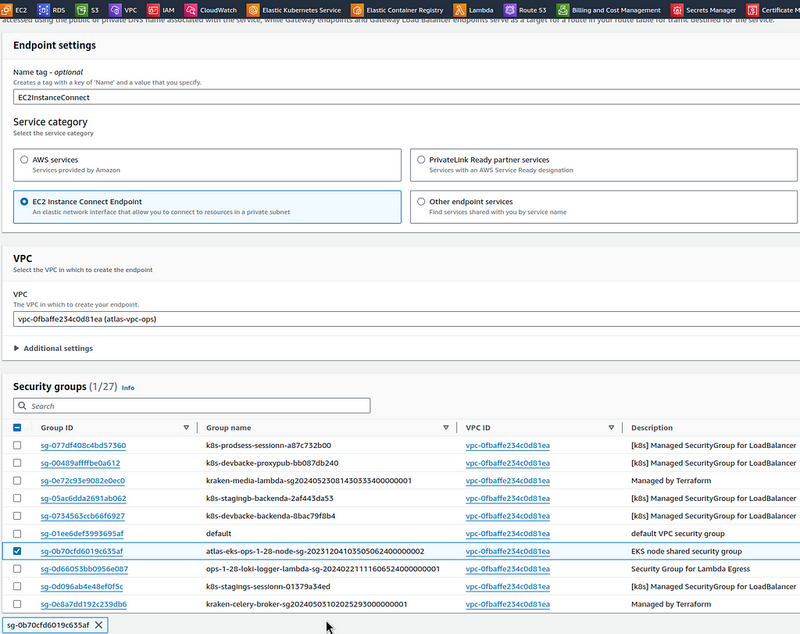Select the AWS services radio option
The image size is (800, 634).
tap(24, 160)
